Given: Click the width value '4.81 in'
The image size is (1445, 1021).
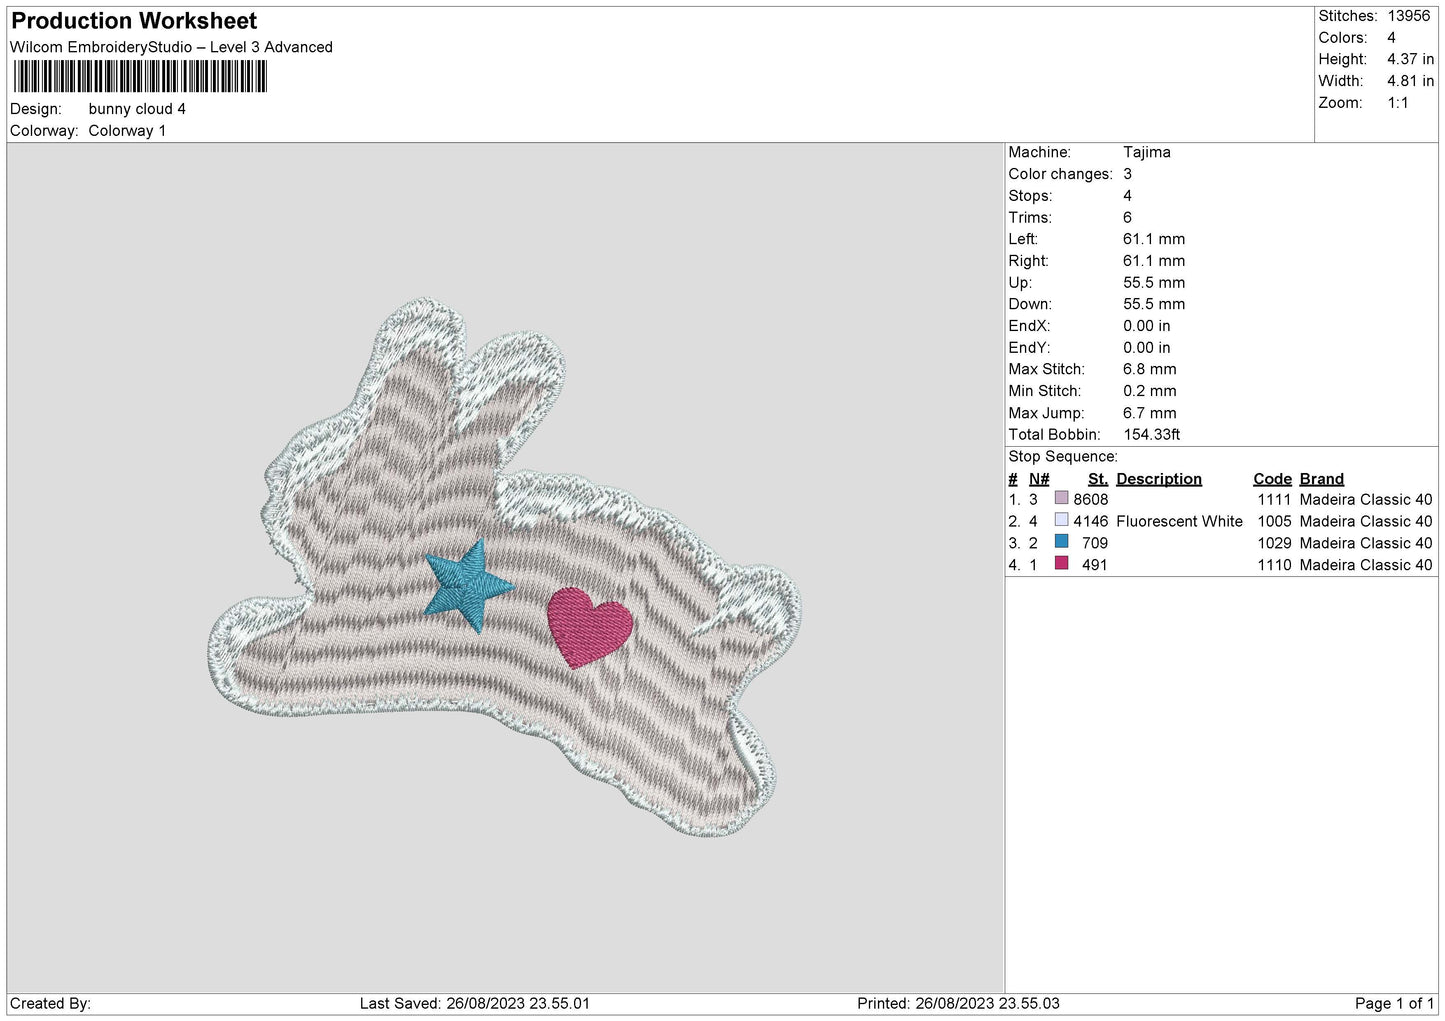Looking at the screenshot, I should pos(1410,81).
